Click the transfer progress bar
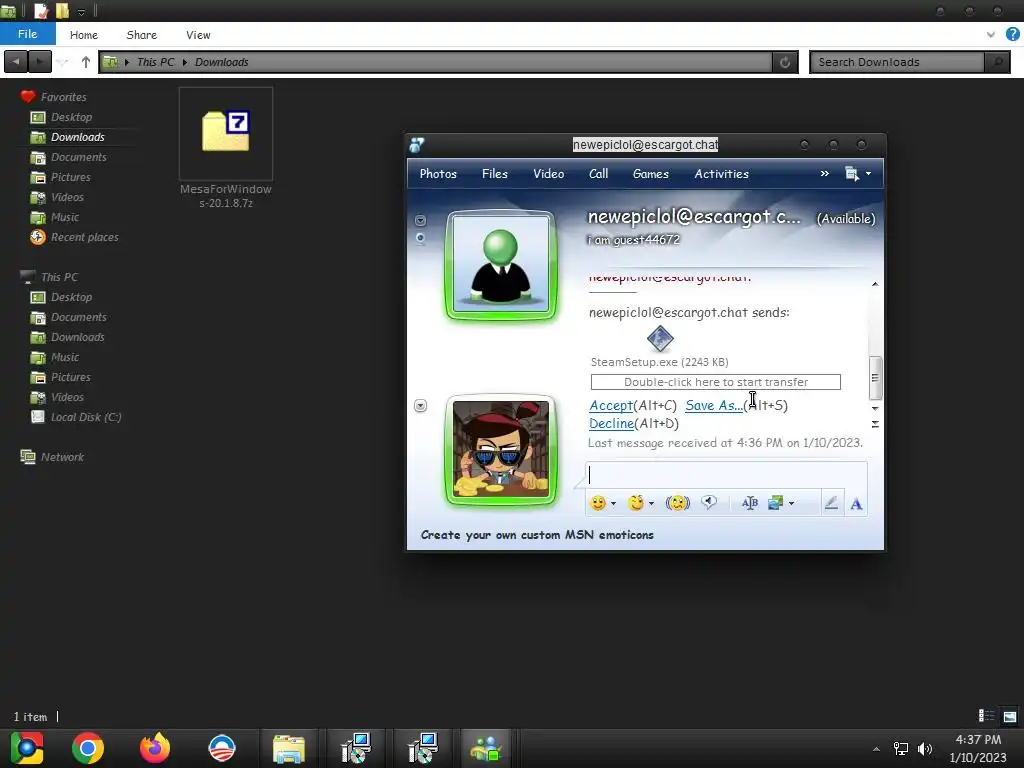The height and width of the screenshot is (768, 1024). 716,382
